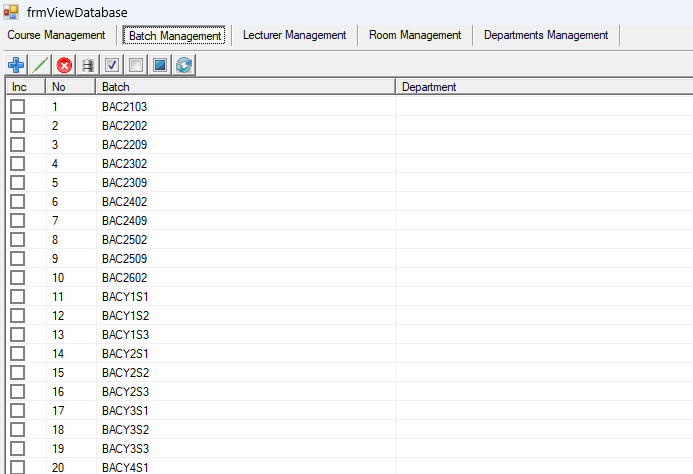Click the blue plus Add batch icon
693x474 pixels.
16,65
